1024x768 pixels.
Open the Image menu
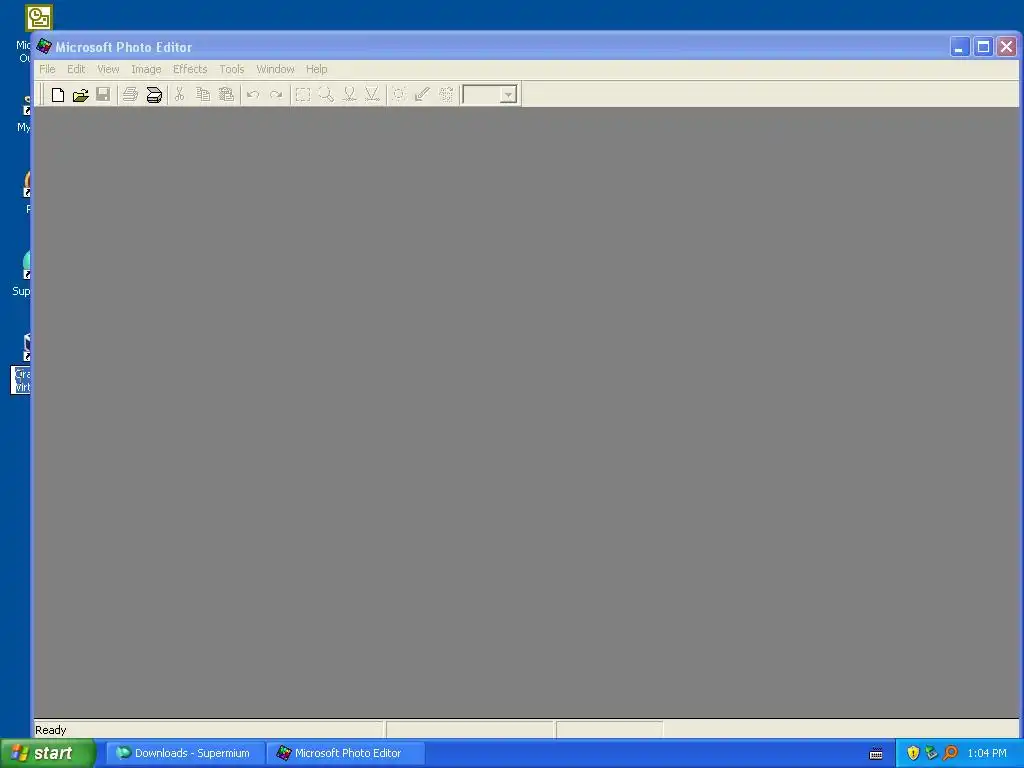146,69
